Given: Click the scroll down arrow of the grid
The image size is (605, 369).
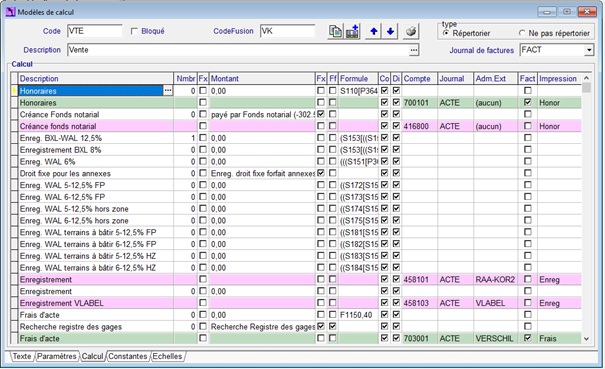Looking at the screenshot, I should [586, 339].
